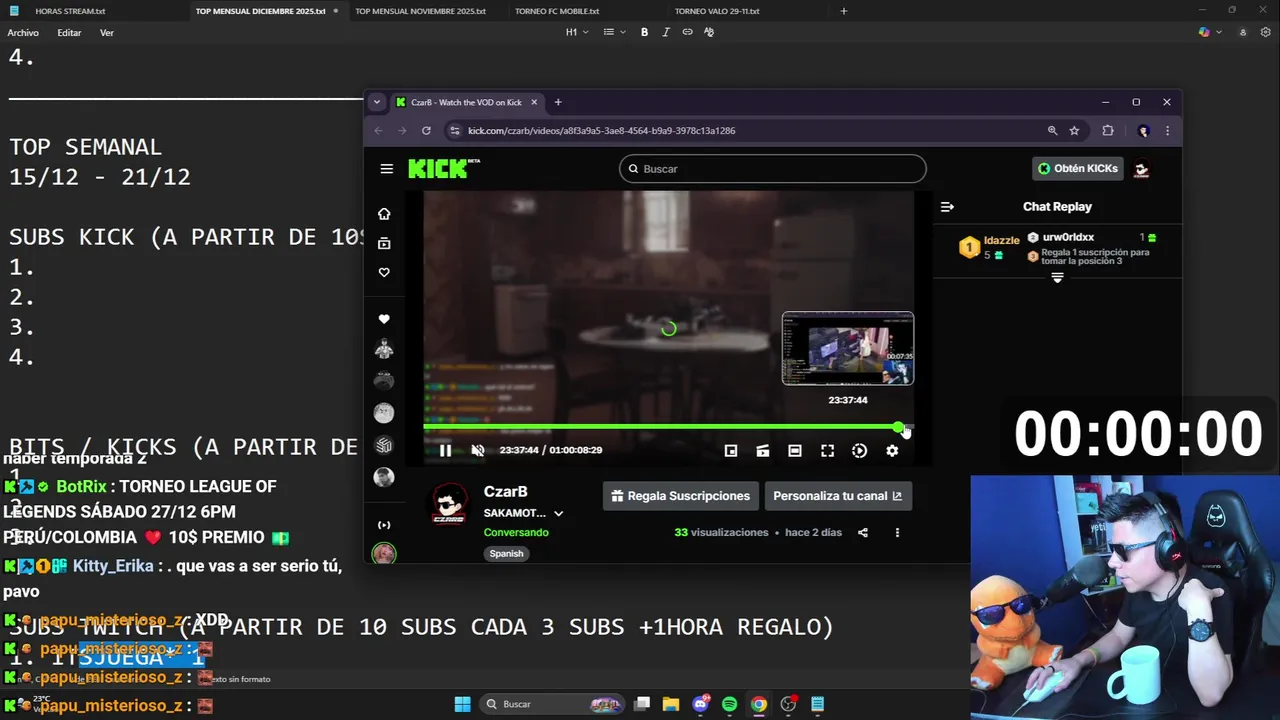
Task: Click the Buscar search field on Kick
Action: click(772, 169)
